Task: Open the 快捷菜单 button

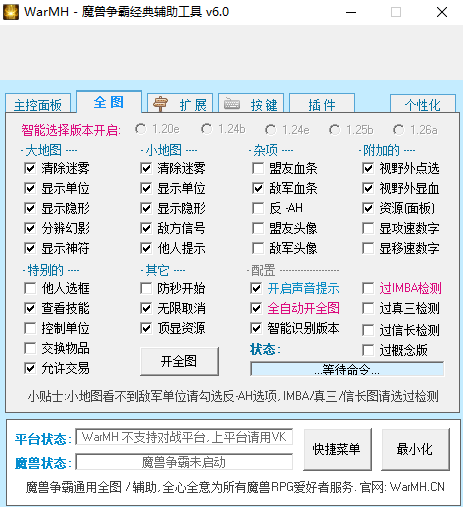Action: (337, 449)
